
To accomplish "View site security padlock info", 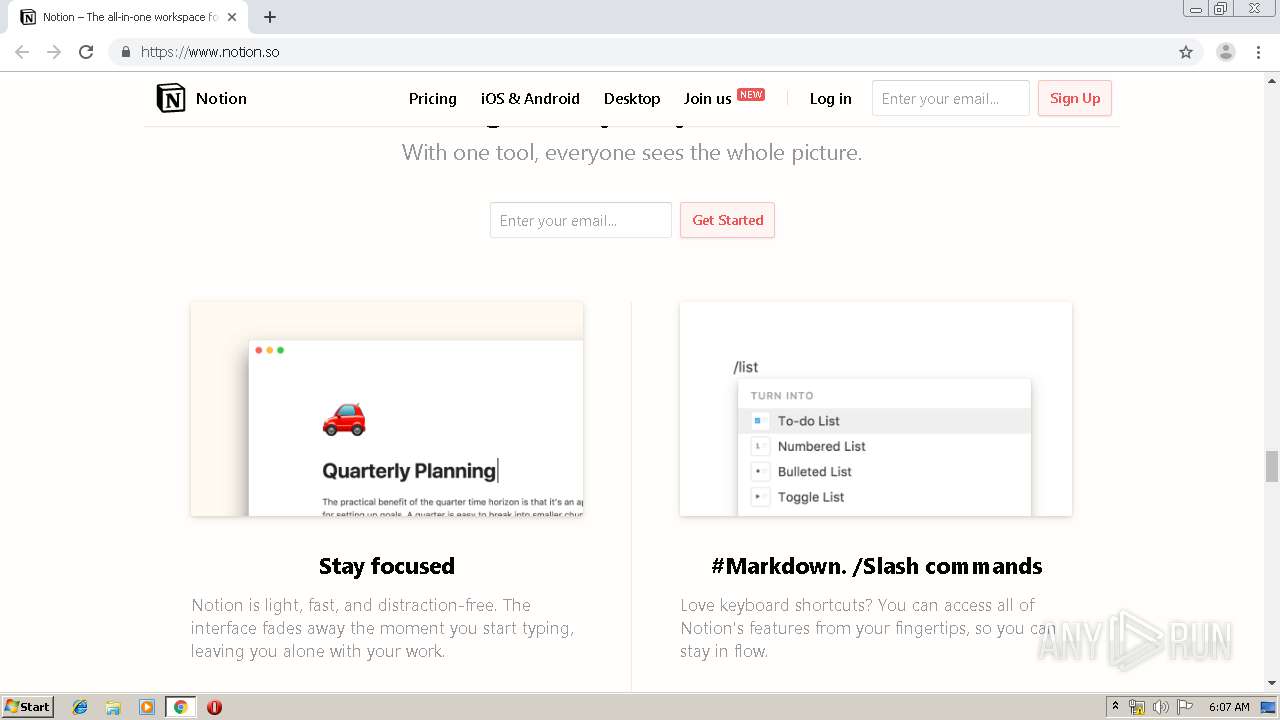I will (125, 52).
